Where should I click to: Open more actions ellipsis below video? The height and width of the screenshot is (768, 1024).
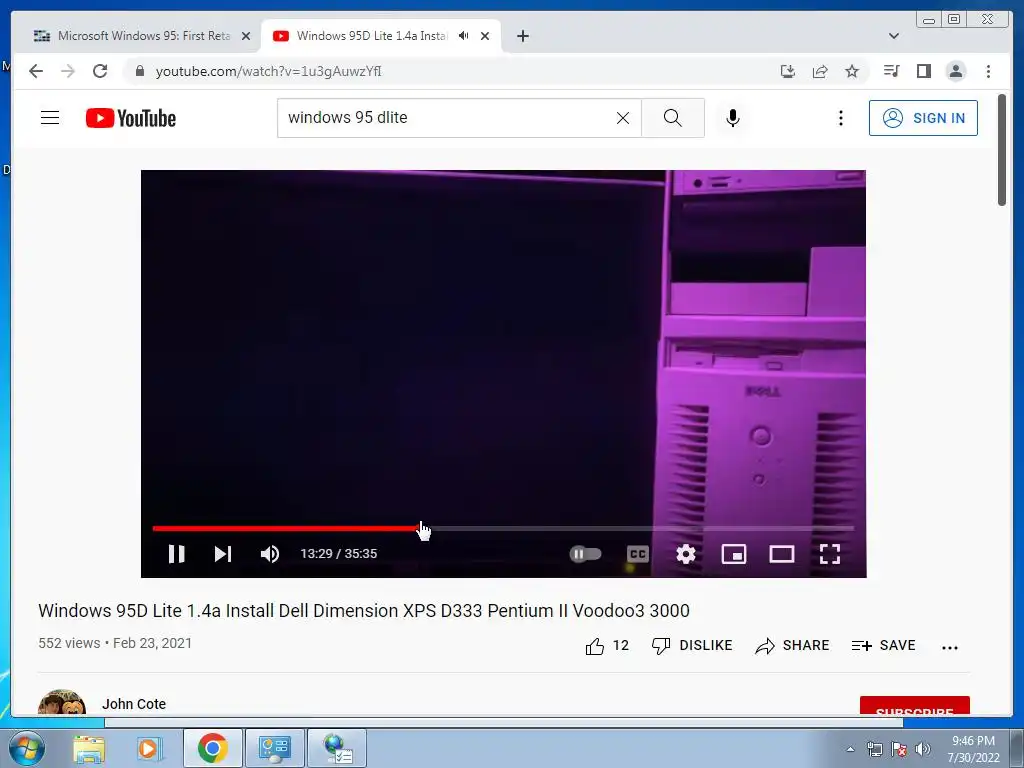click(950, 647)
